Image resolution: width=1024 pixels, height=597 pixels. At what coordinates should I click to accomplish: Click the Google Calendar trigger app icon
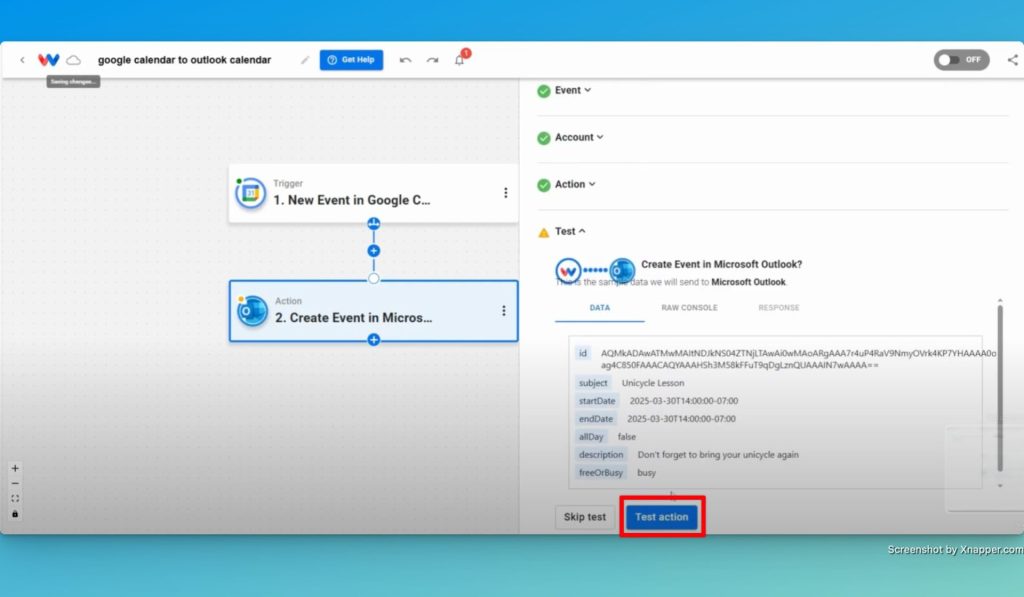pyautogui.click(x=250, y=193)
